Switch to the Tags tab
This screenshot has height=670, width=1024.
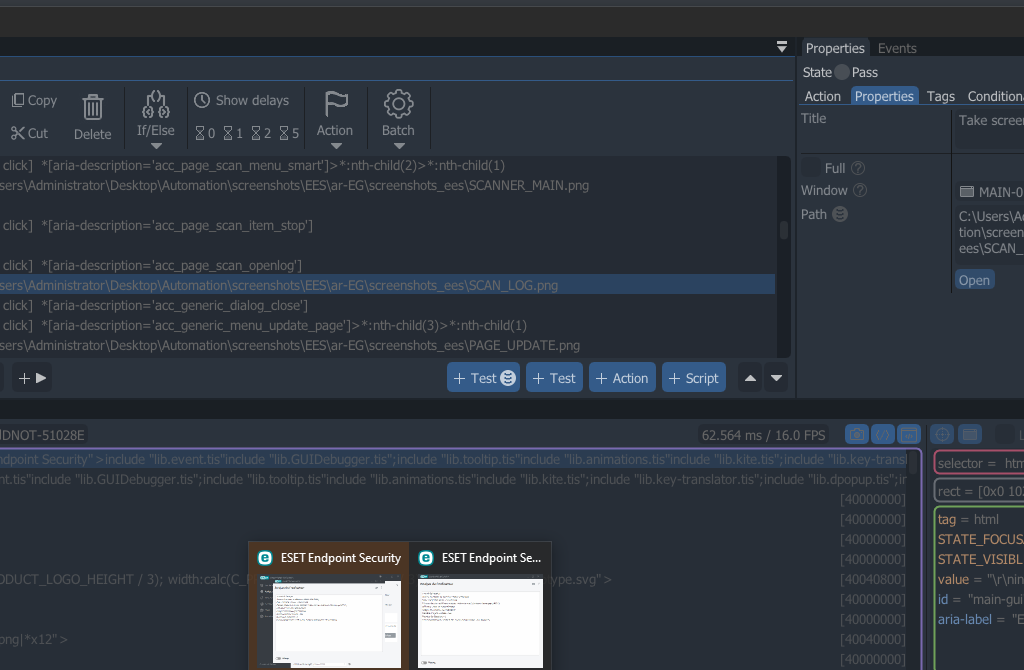coord(940,96)
